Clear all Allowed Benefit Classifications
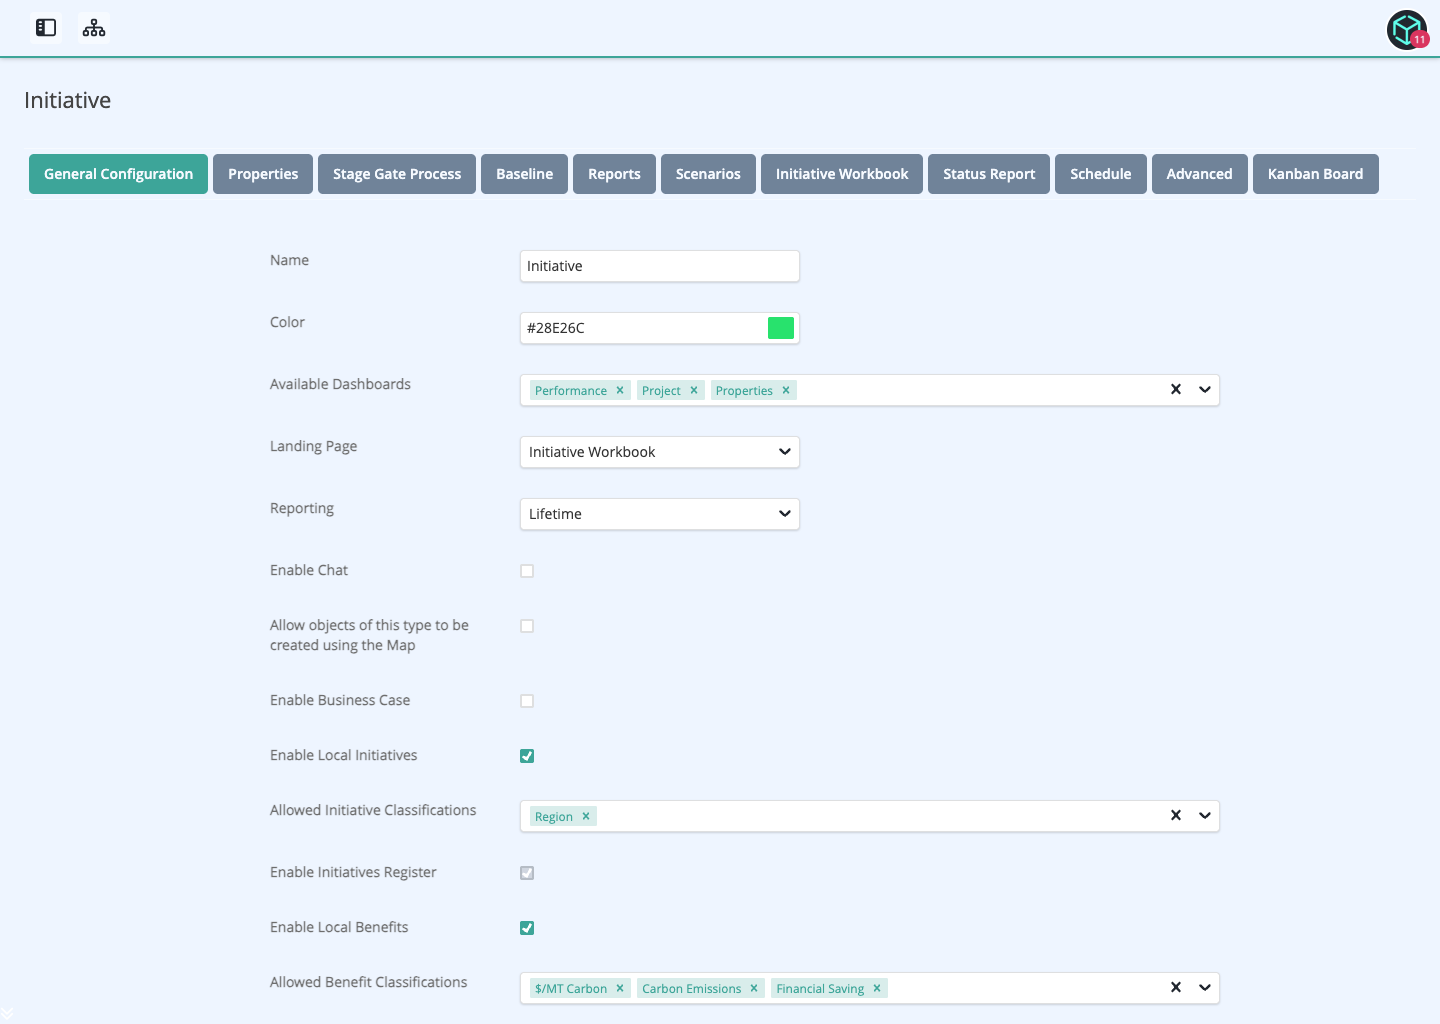1440x1024 pixels. point(1176,987)
